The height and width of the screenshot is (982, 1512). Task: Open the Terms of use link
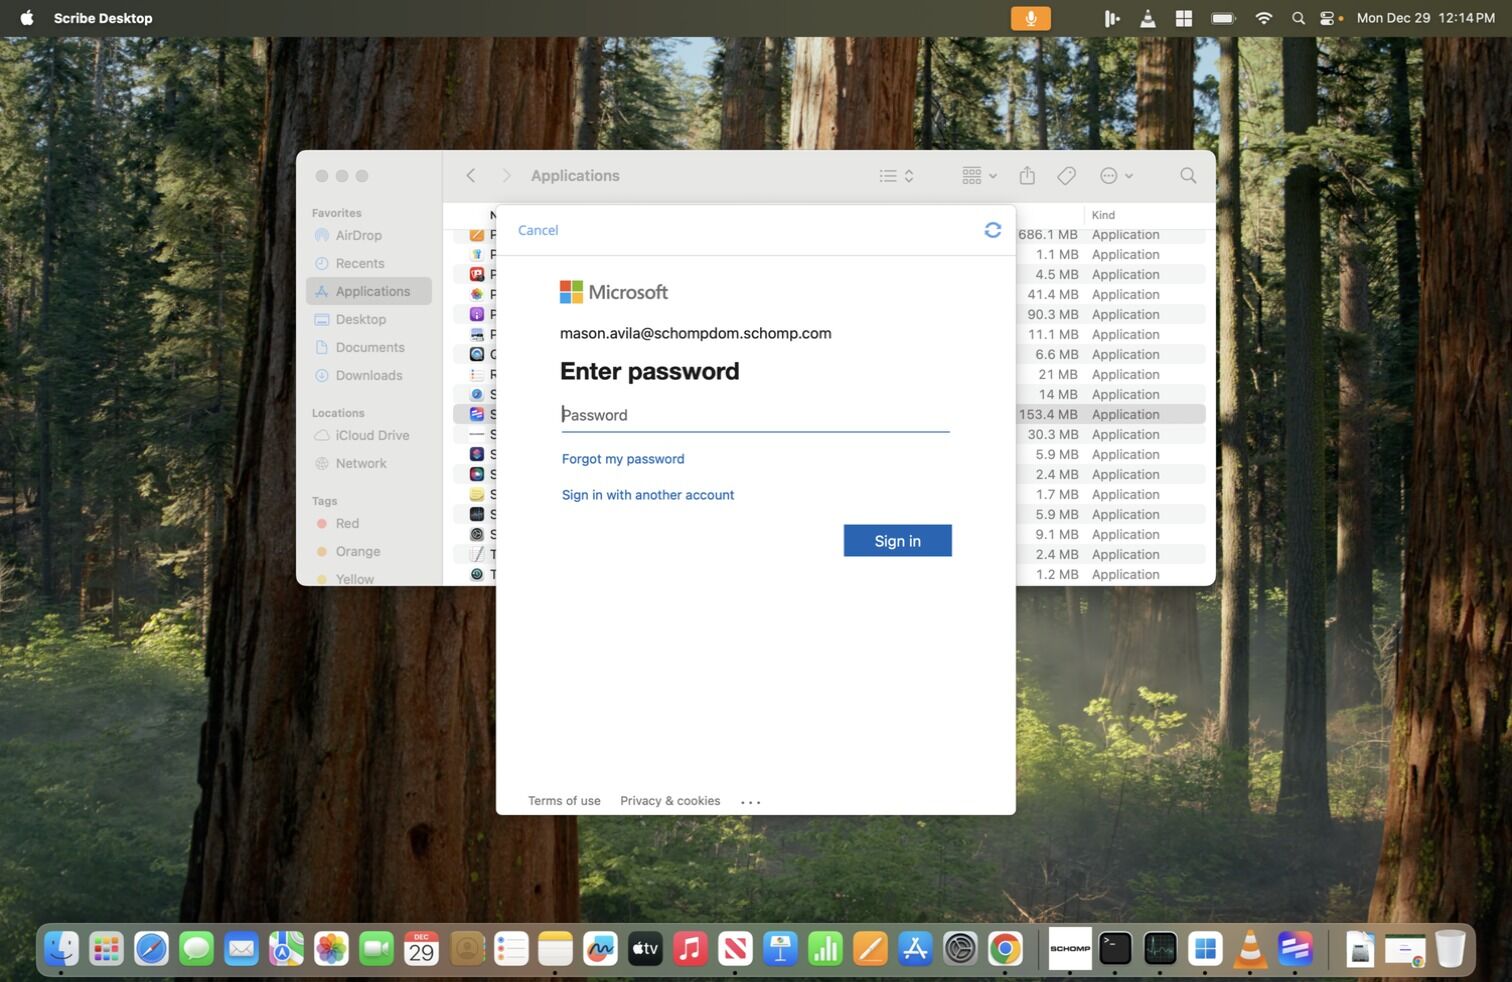(564, 801)
